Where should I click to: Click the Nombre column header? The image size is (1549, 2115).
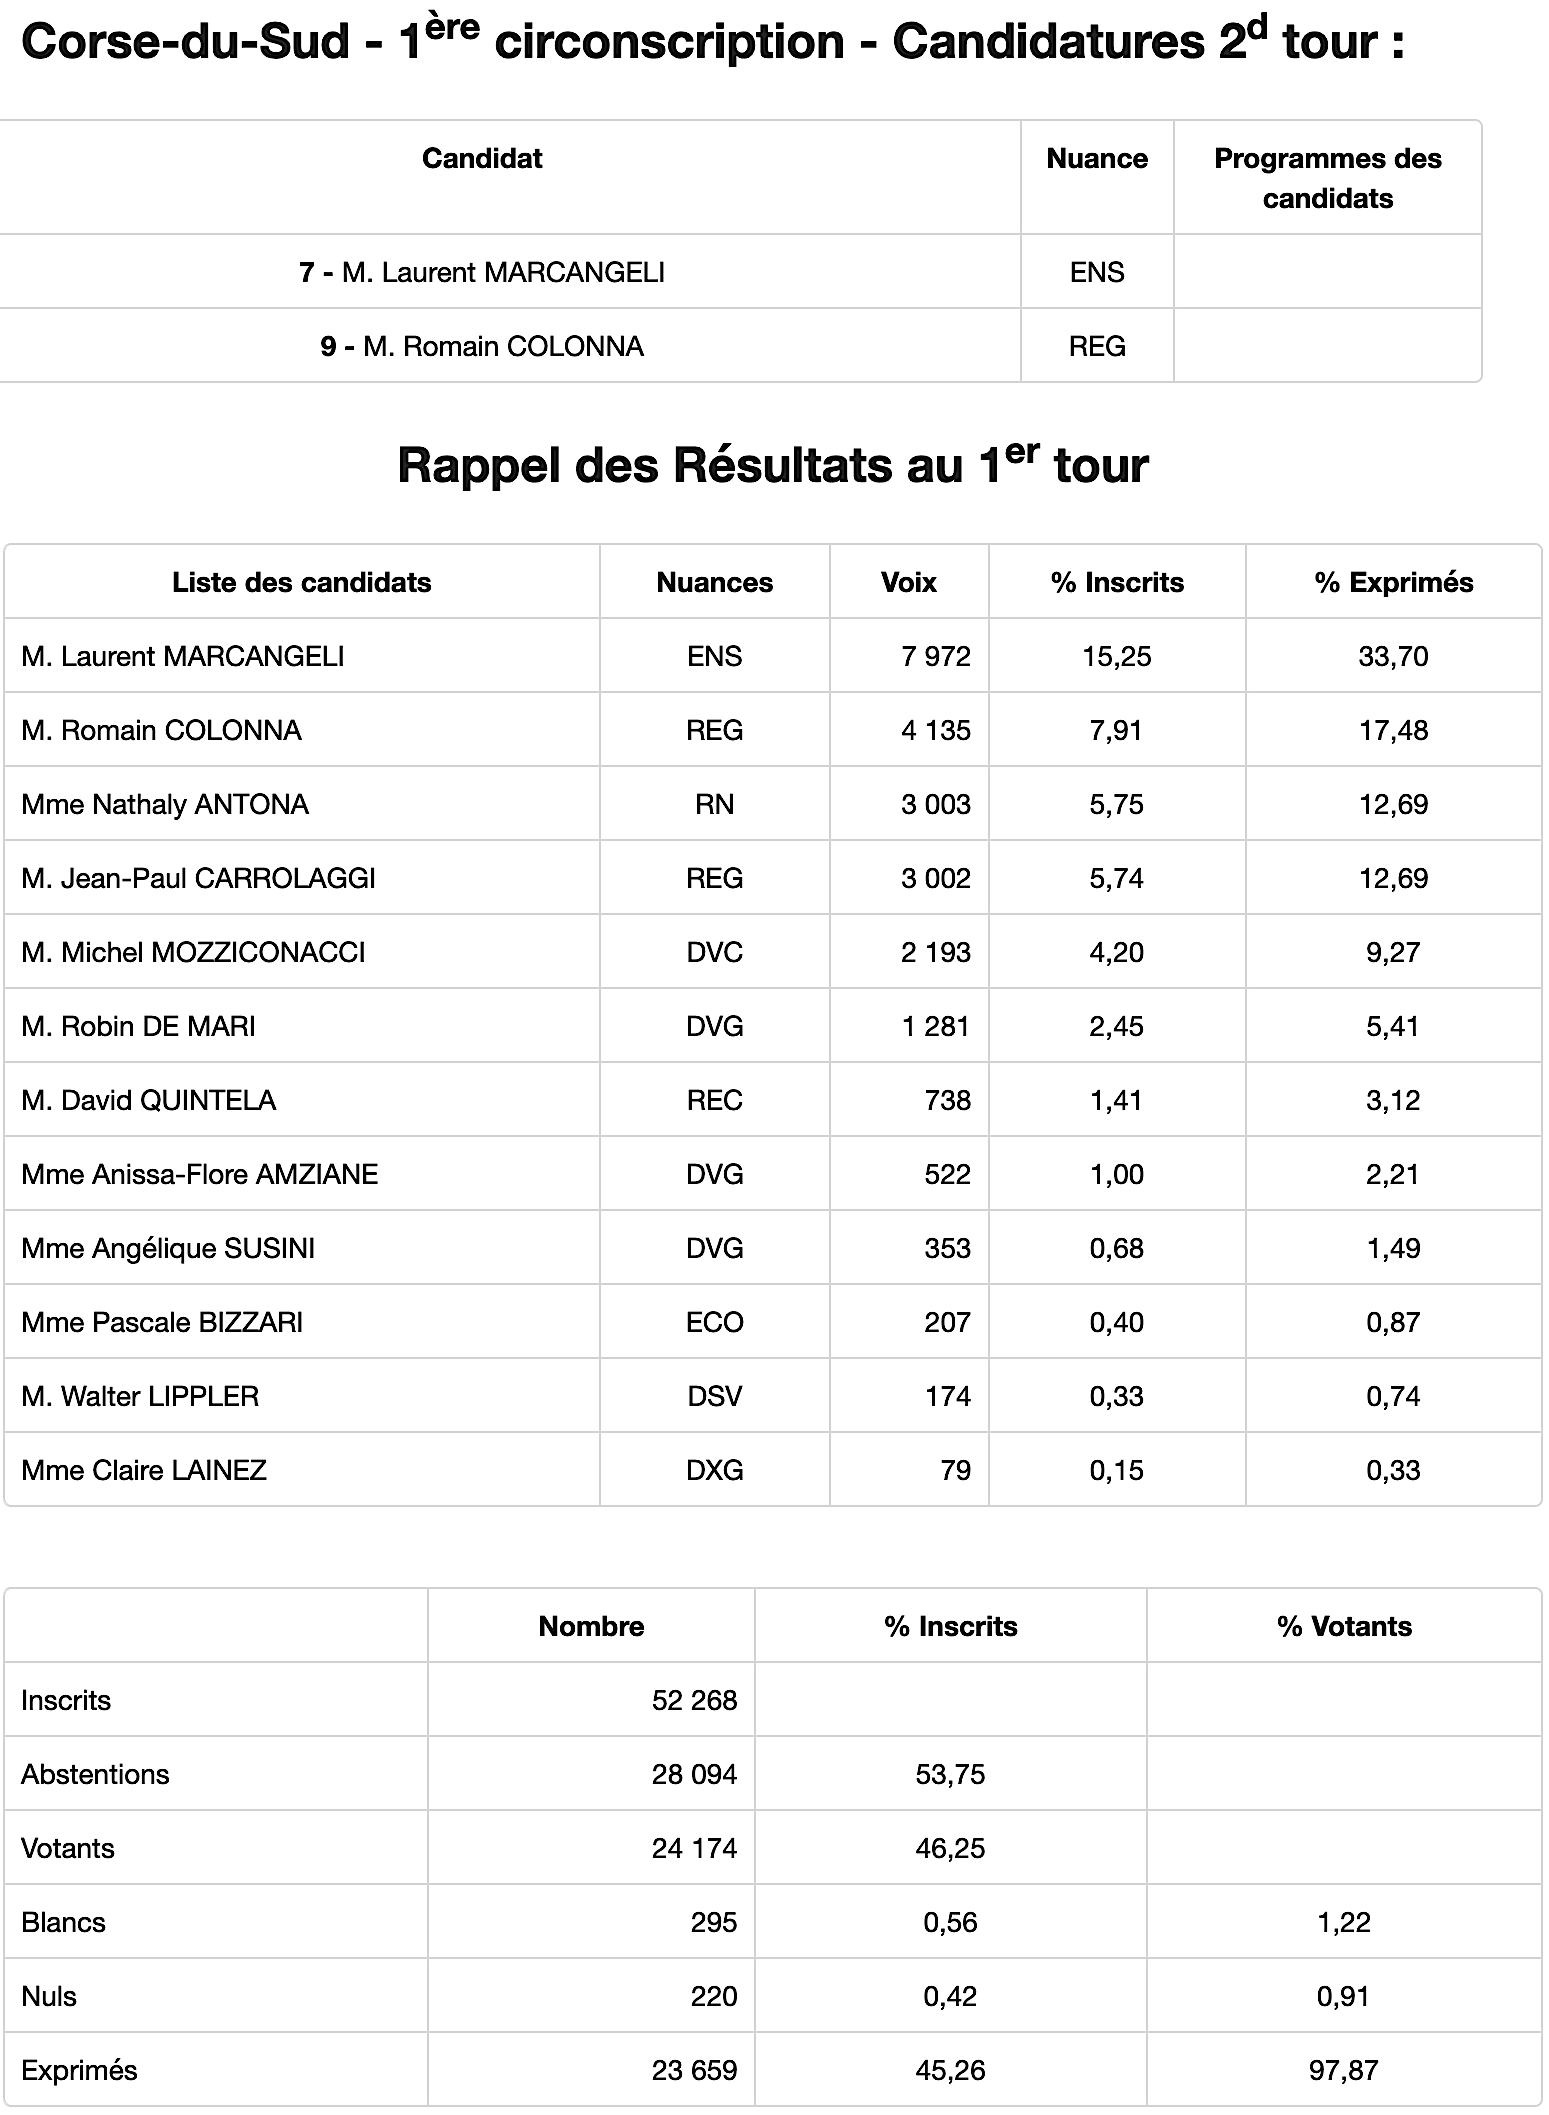point(591,1626)
